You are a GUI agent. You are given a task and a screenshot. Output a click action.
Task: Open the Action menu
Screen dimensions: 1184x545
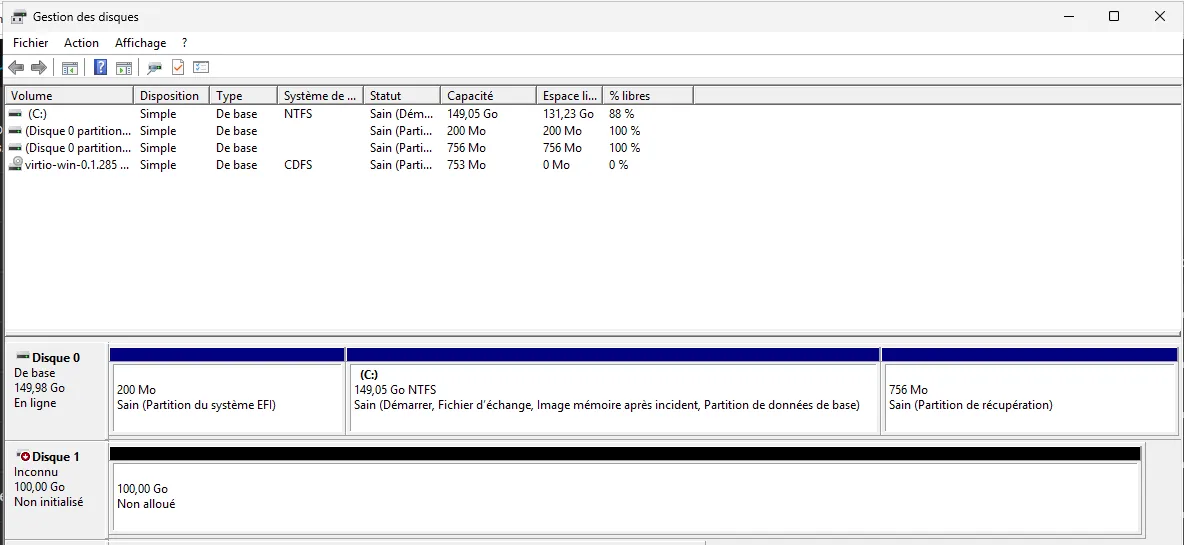point(81,43)
